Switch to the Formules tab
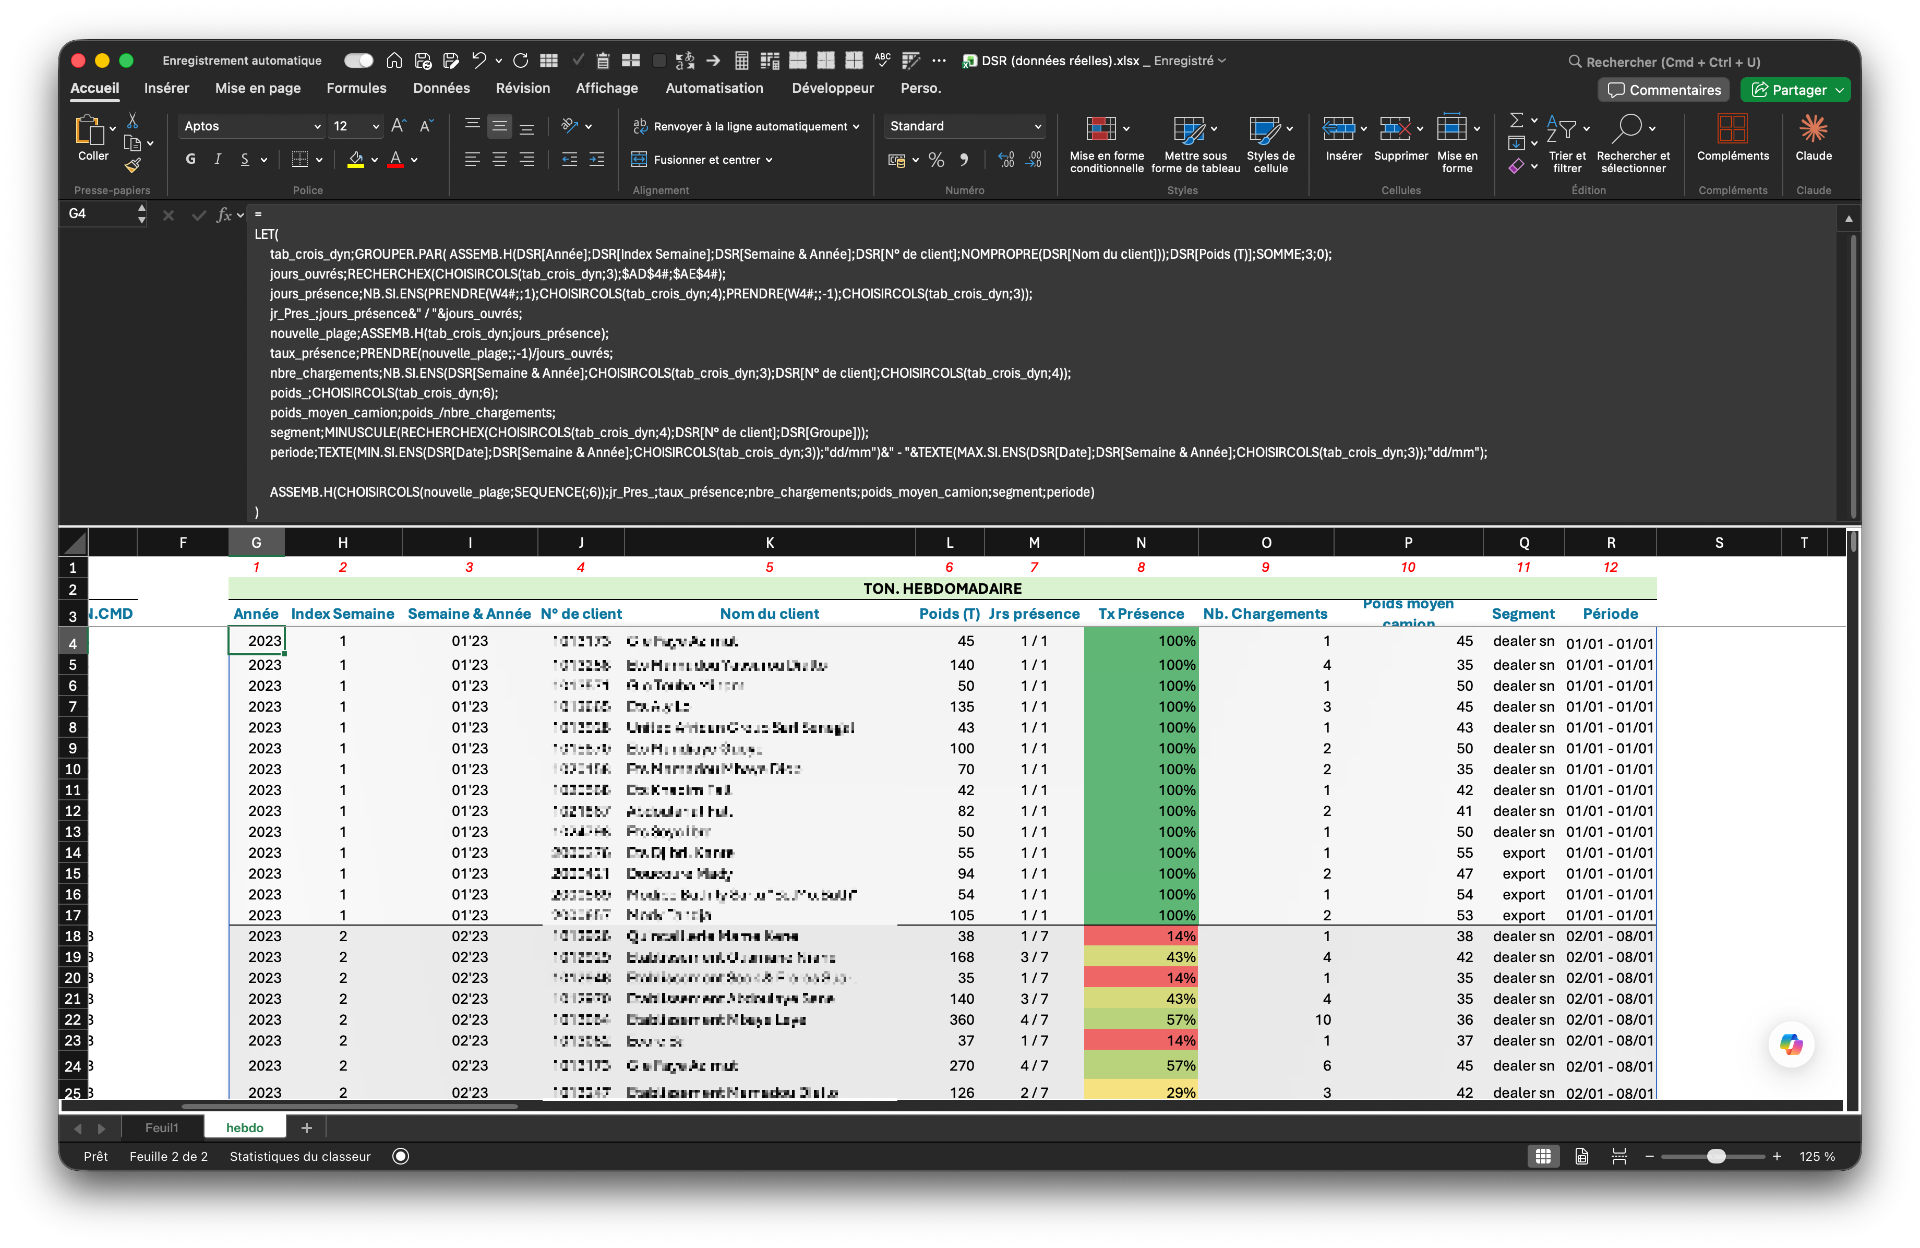The height and width of the screenshot is (1248, 1920). click(x=356, y=88)
